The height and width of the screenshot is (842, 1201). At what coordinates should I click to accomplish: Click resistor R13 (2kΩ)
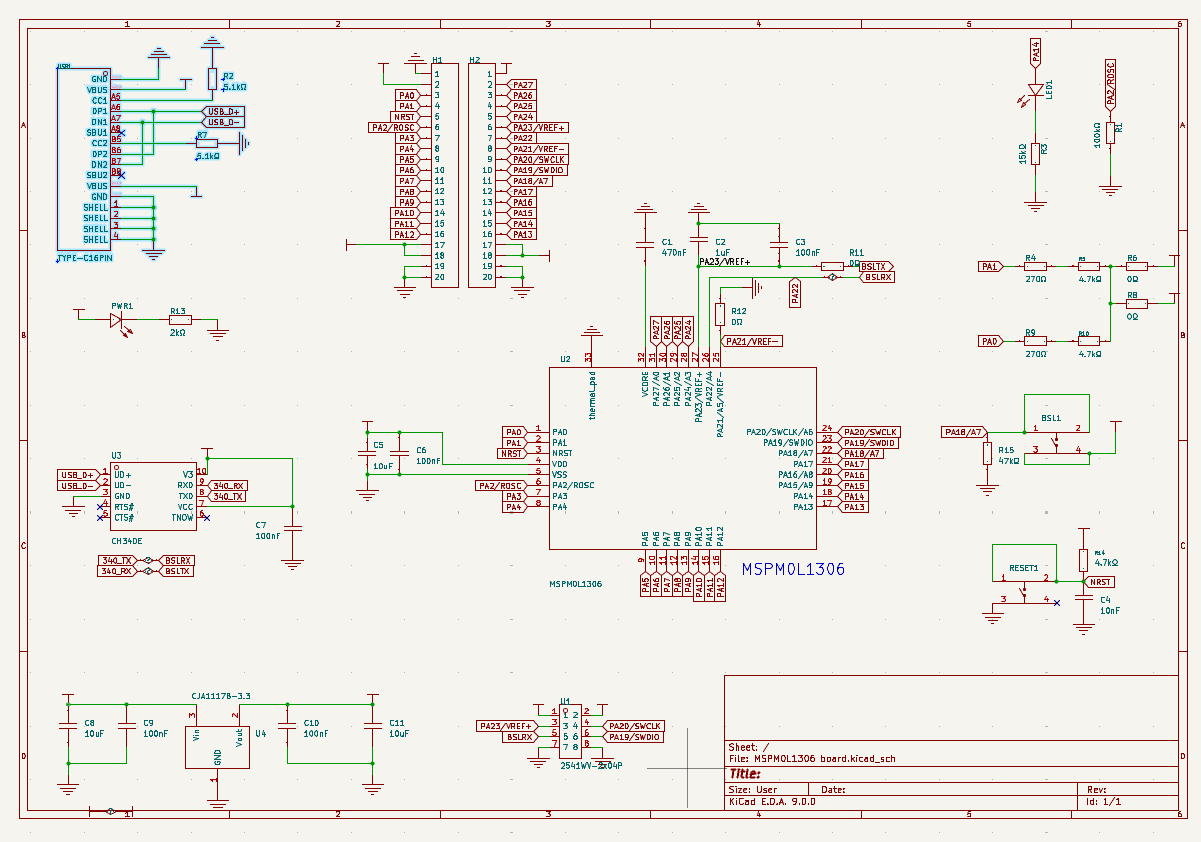tap(179, 320)
